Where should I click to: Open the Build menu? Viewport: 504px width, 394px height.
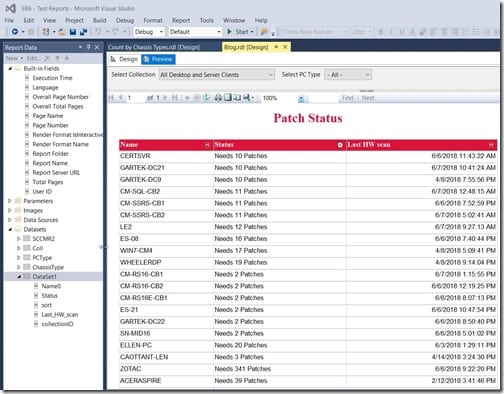click(99, 20)
